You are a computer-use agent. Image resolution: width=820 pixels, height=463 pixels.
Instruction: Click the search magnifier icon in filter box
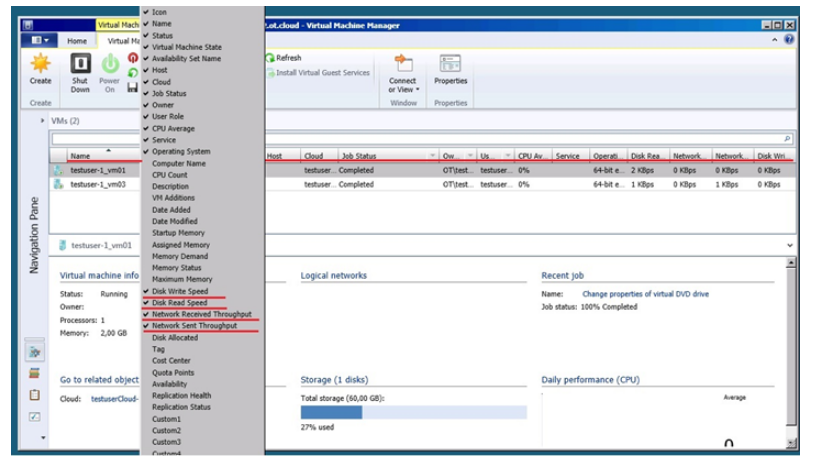click(x=787, y=139)
